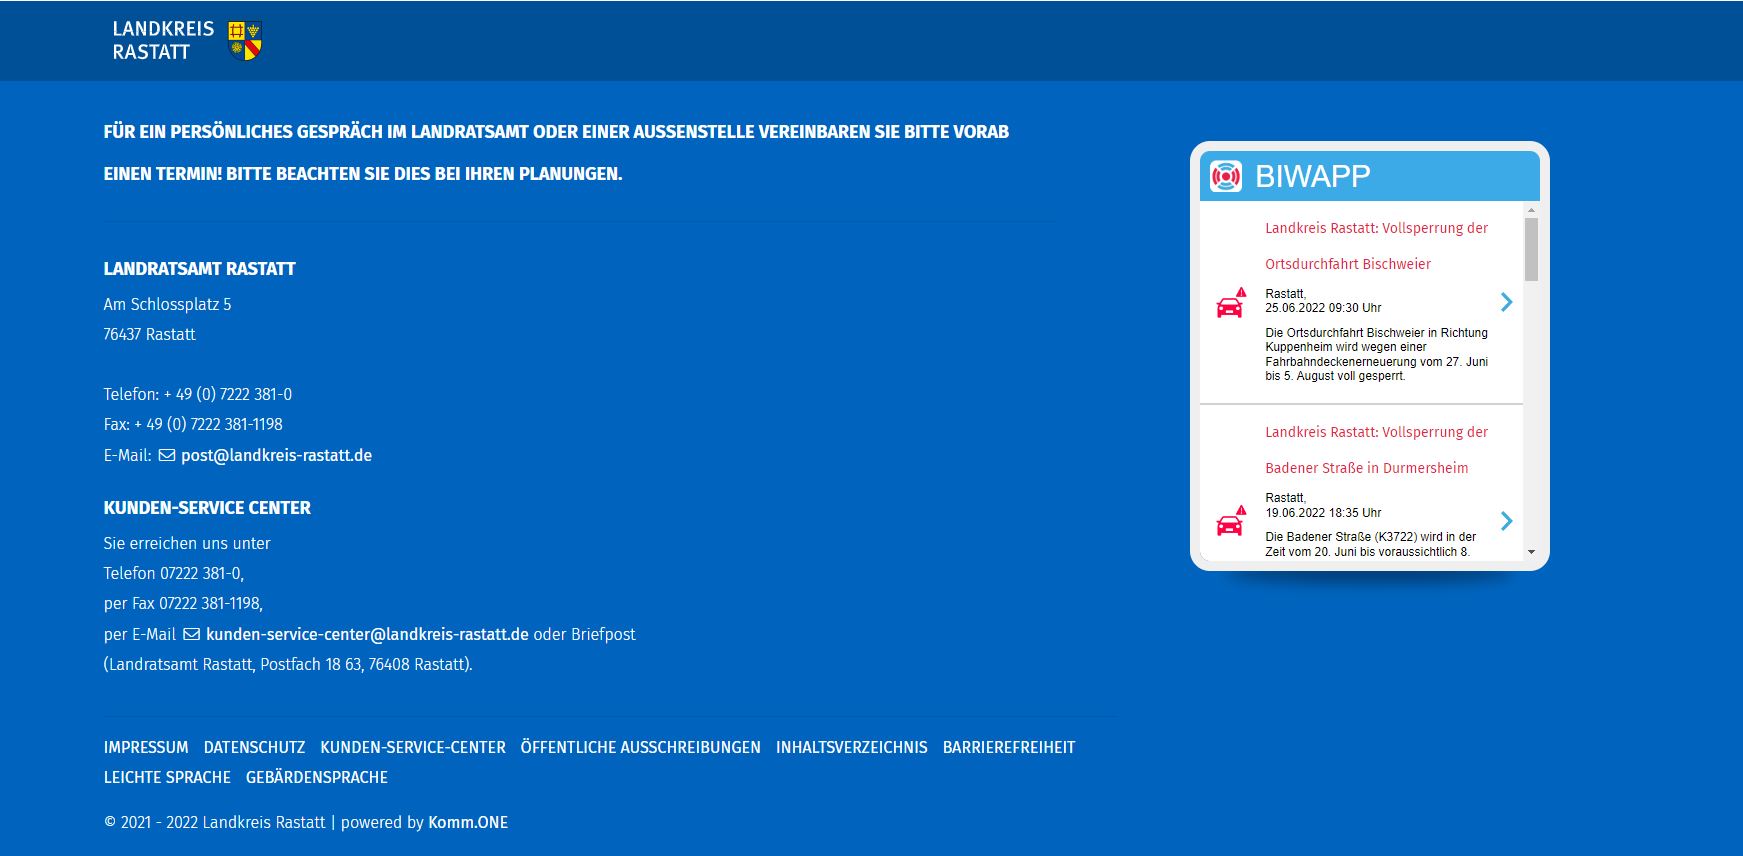Screen dimensions: 1743x856
Task: Click car warning icon for Bischweier closure
Action: tap(1230, 303)
